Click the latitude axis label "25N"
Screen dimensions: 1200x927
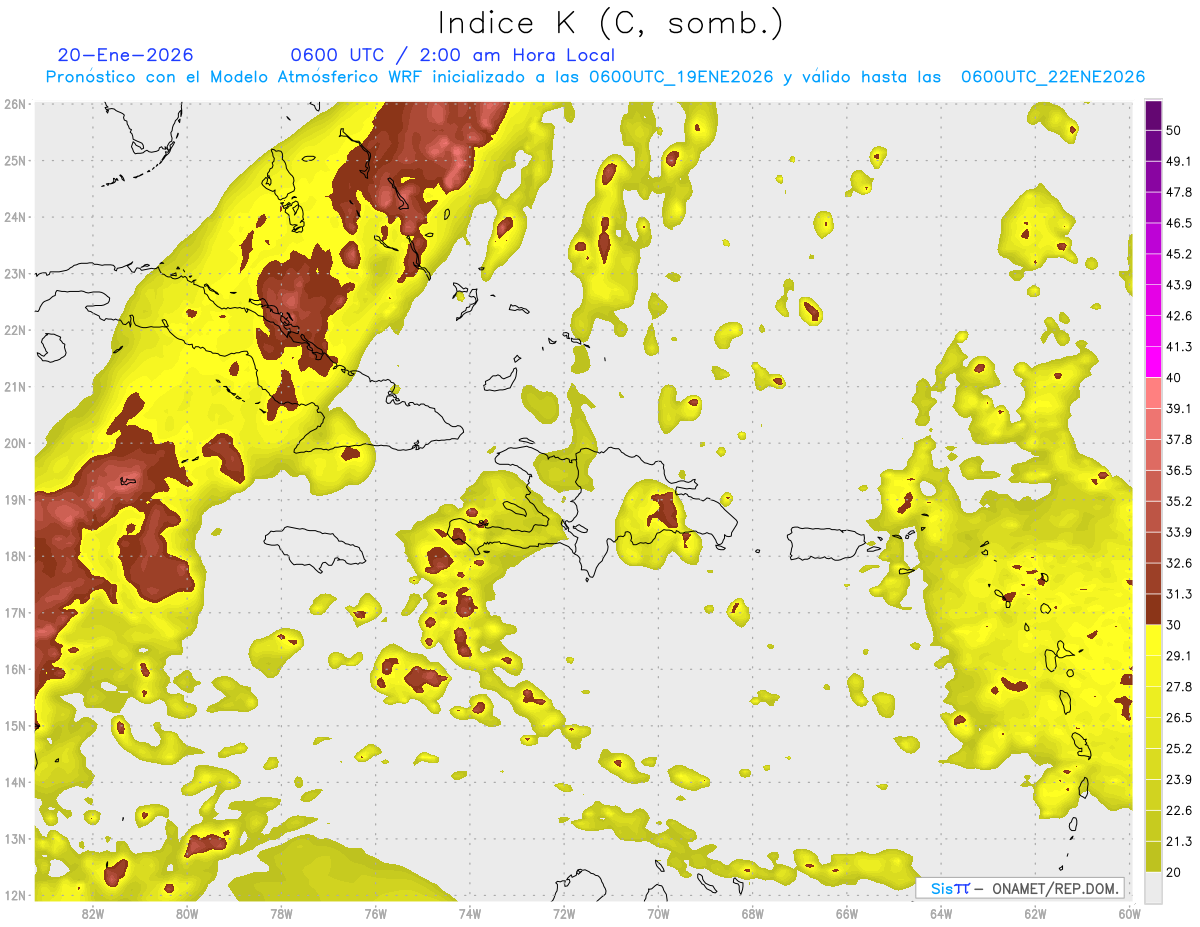point(15,160)
